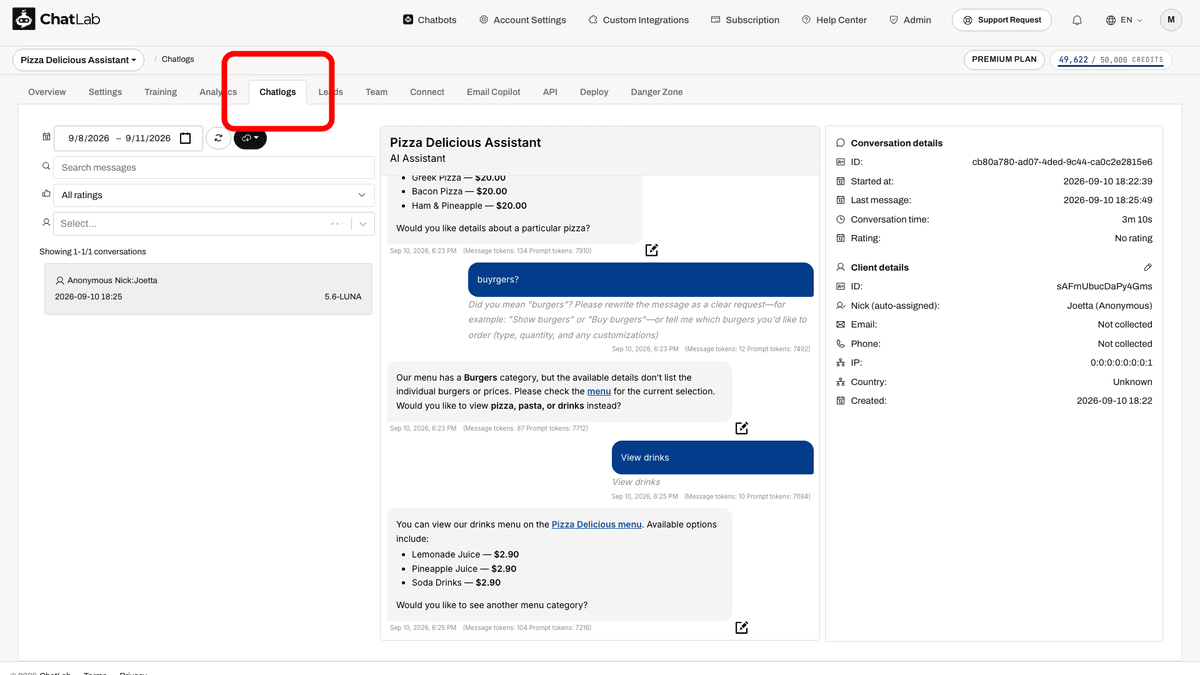Open the M user avatar menu

[x=1170, y=20]
